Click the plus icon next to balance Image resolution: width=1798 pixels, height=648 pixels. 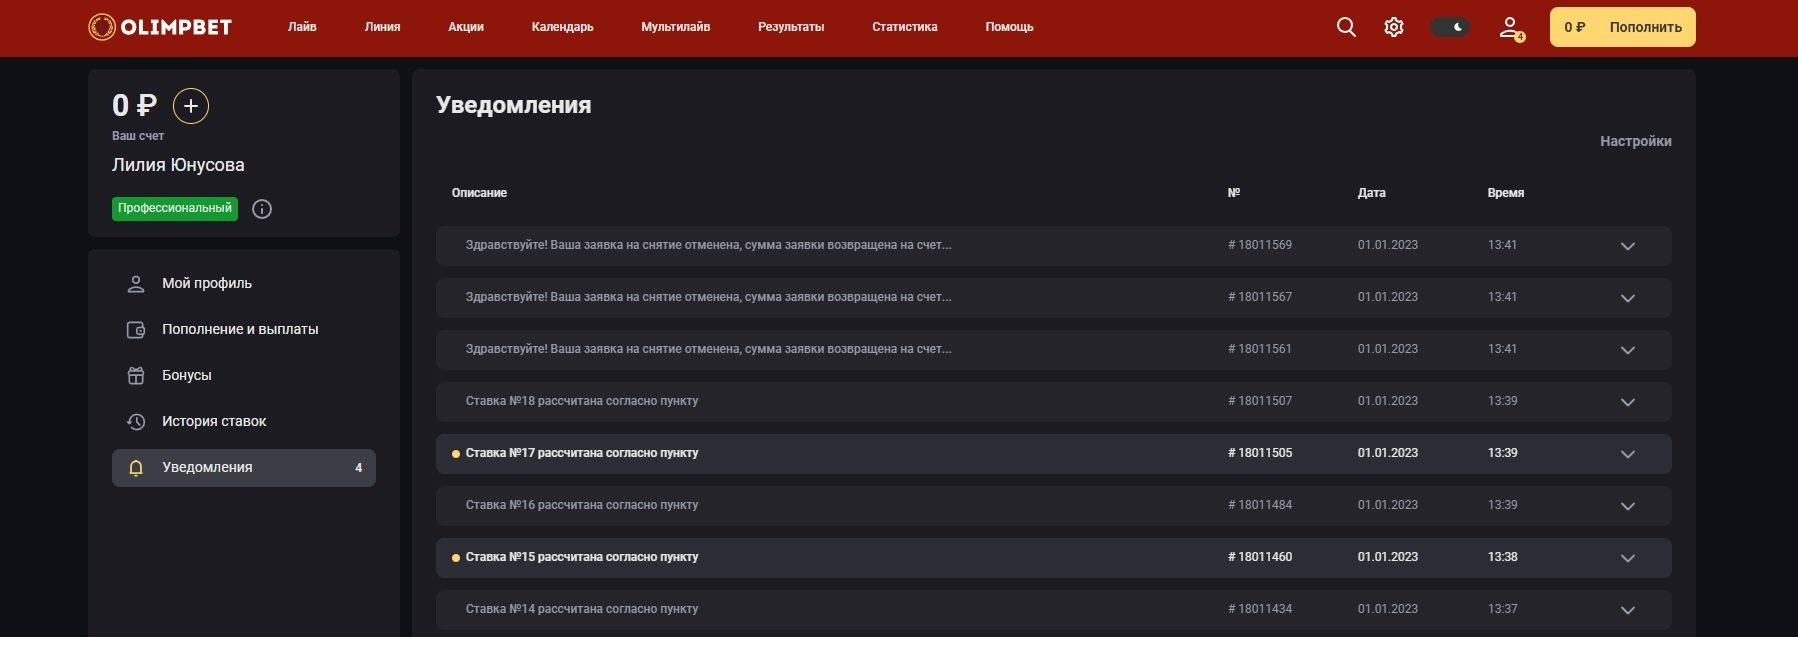[191, 106]
